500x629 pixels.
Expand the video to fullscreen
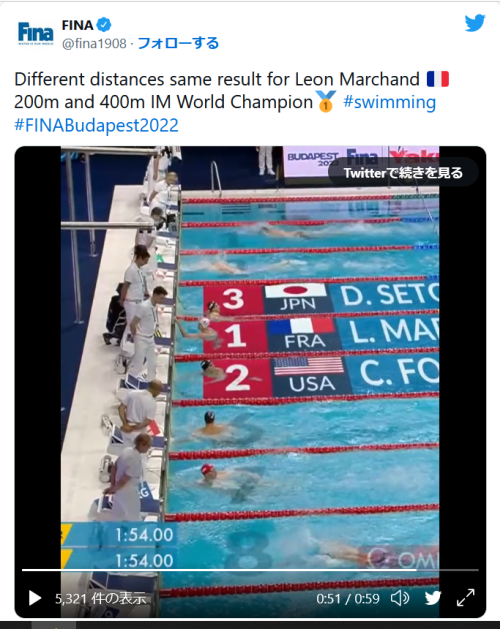[465, 598]
